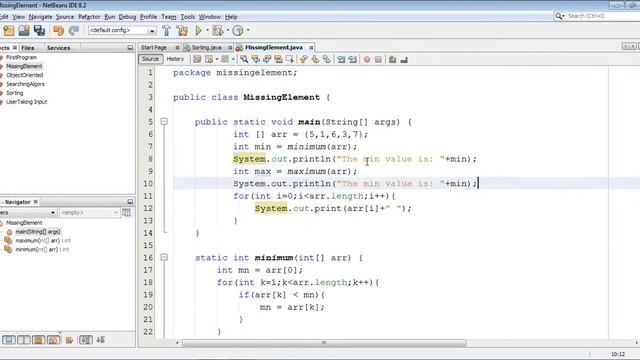Image resolution: width=640 pixels, height=360 pixels.
Task: Collapse the minimum method fold on line 16
Action: (x=164, y=257)
